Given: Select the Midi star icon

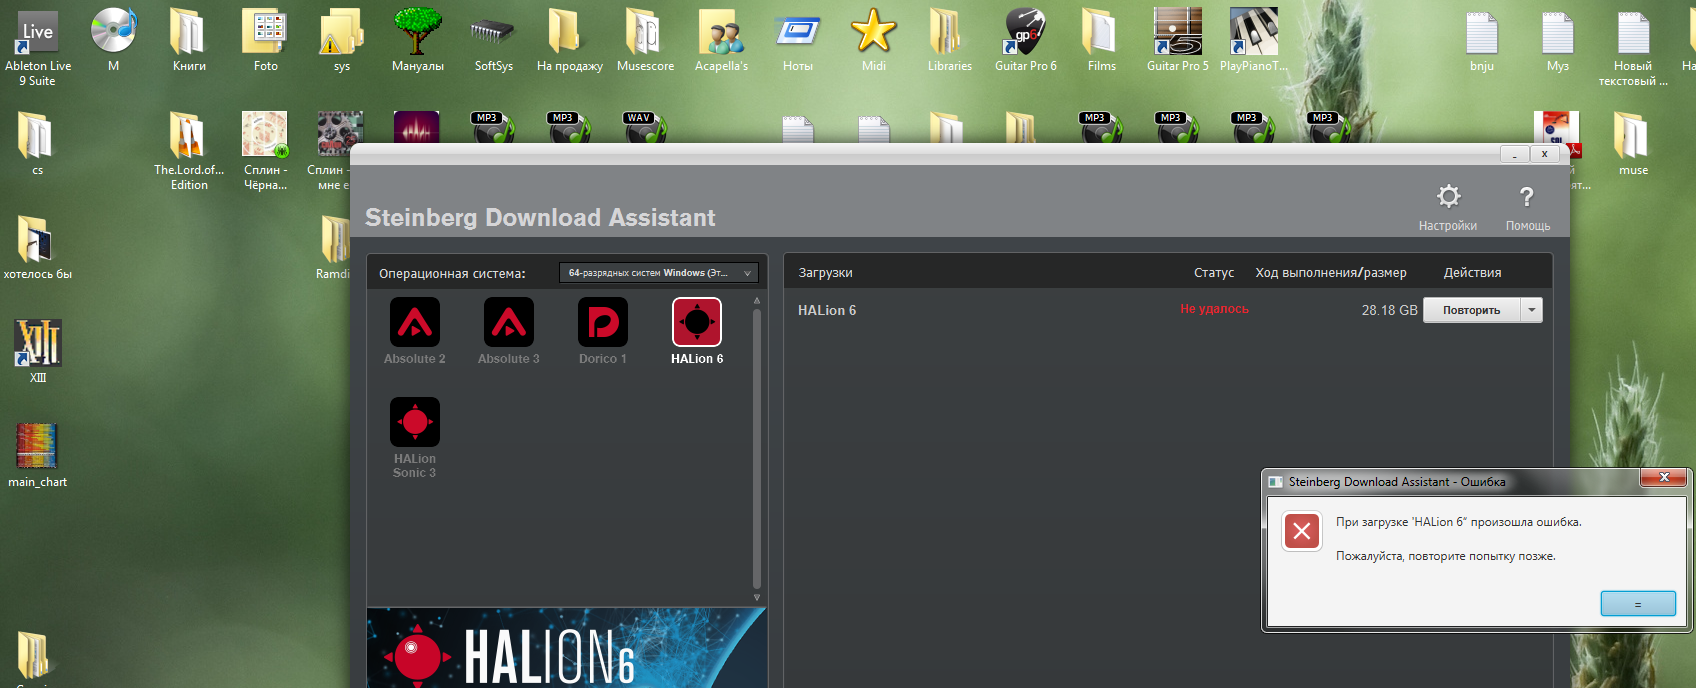Looking at the screenshot, I should coord(873,40).
